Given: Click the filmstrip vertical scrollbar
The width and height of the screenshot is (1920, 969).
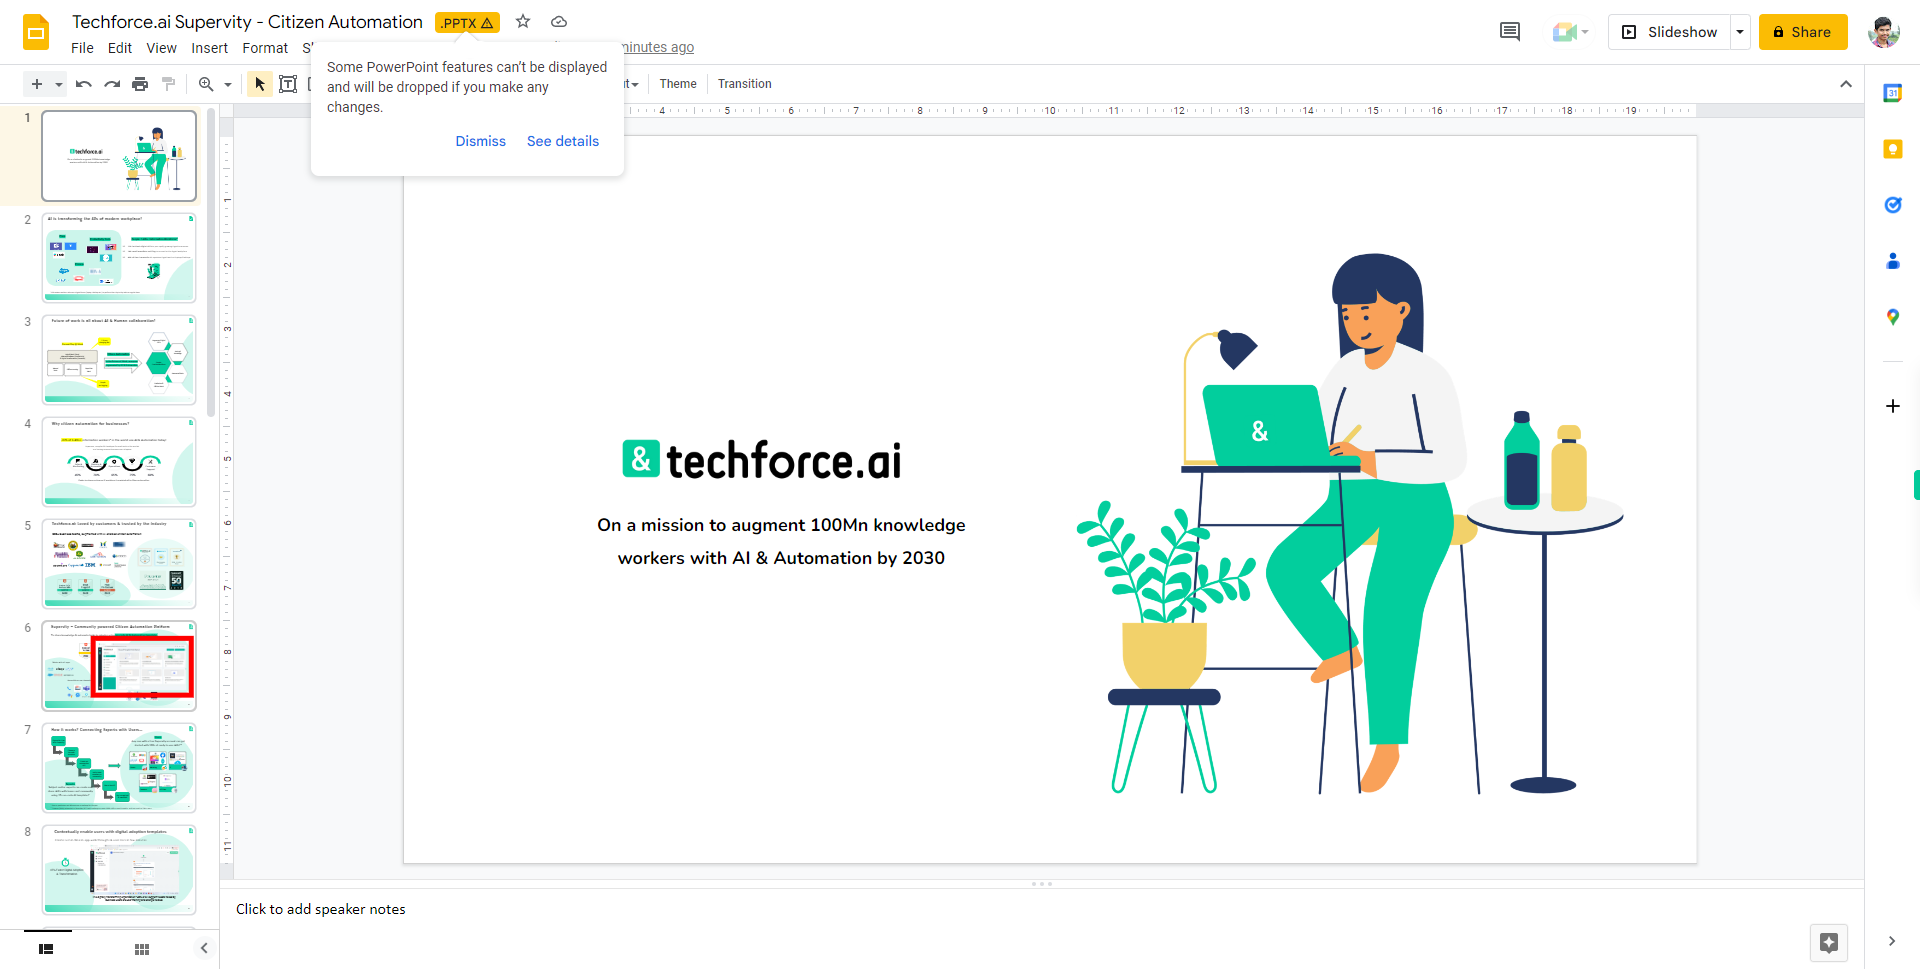Looking at the screenshot, I should point(211,262).
